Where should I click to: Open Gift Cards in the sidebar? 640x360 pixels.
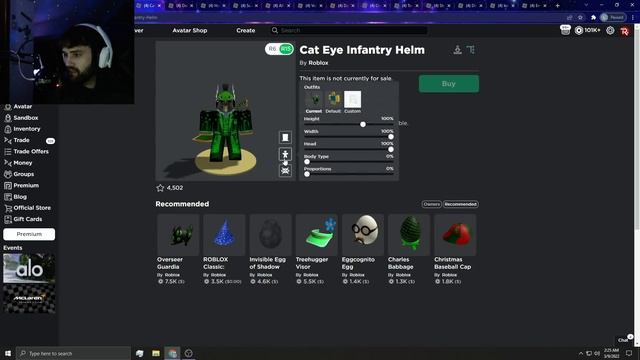(27, 219)
